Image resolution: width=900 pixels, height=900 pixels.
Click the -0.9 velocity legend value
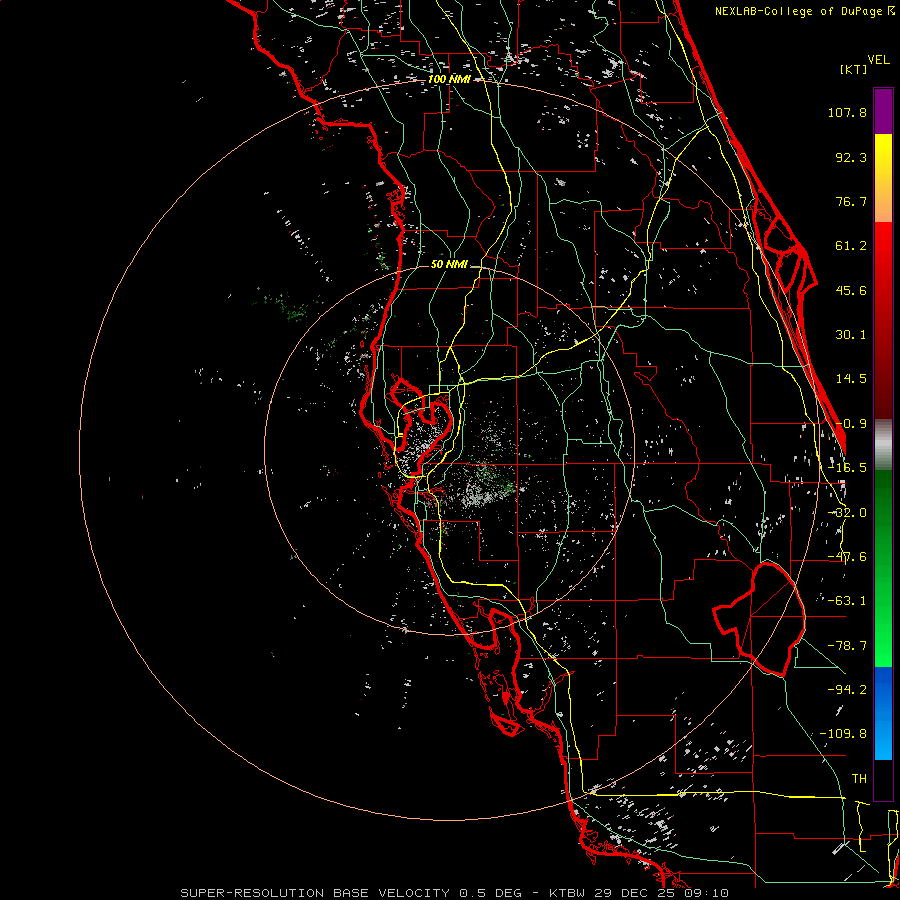pyautogui.click(x=851, y=424)
